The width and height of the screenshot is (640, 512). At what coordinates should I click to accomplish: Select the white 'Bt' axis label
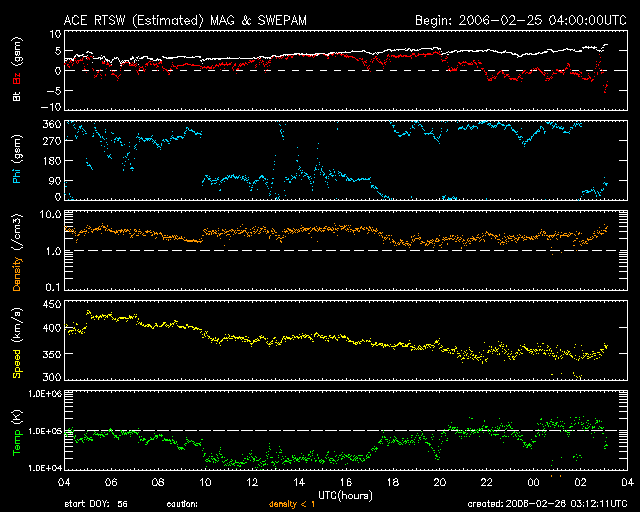coord(17,96)
